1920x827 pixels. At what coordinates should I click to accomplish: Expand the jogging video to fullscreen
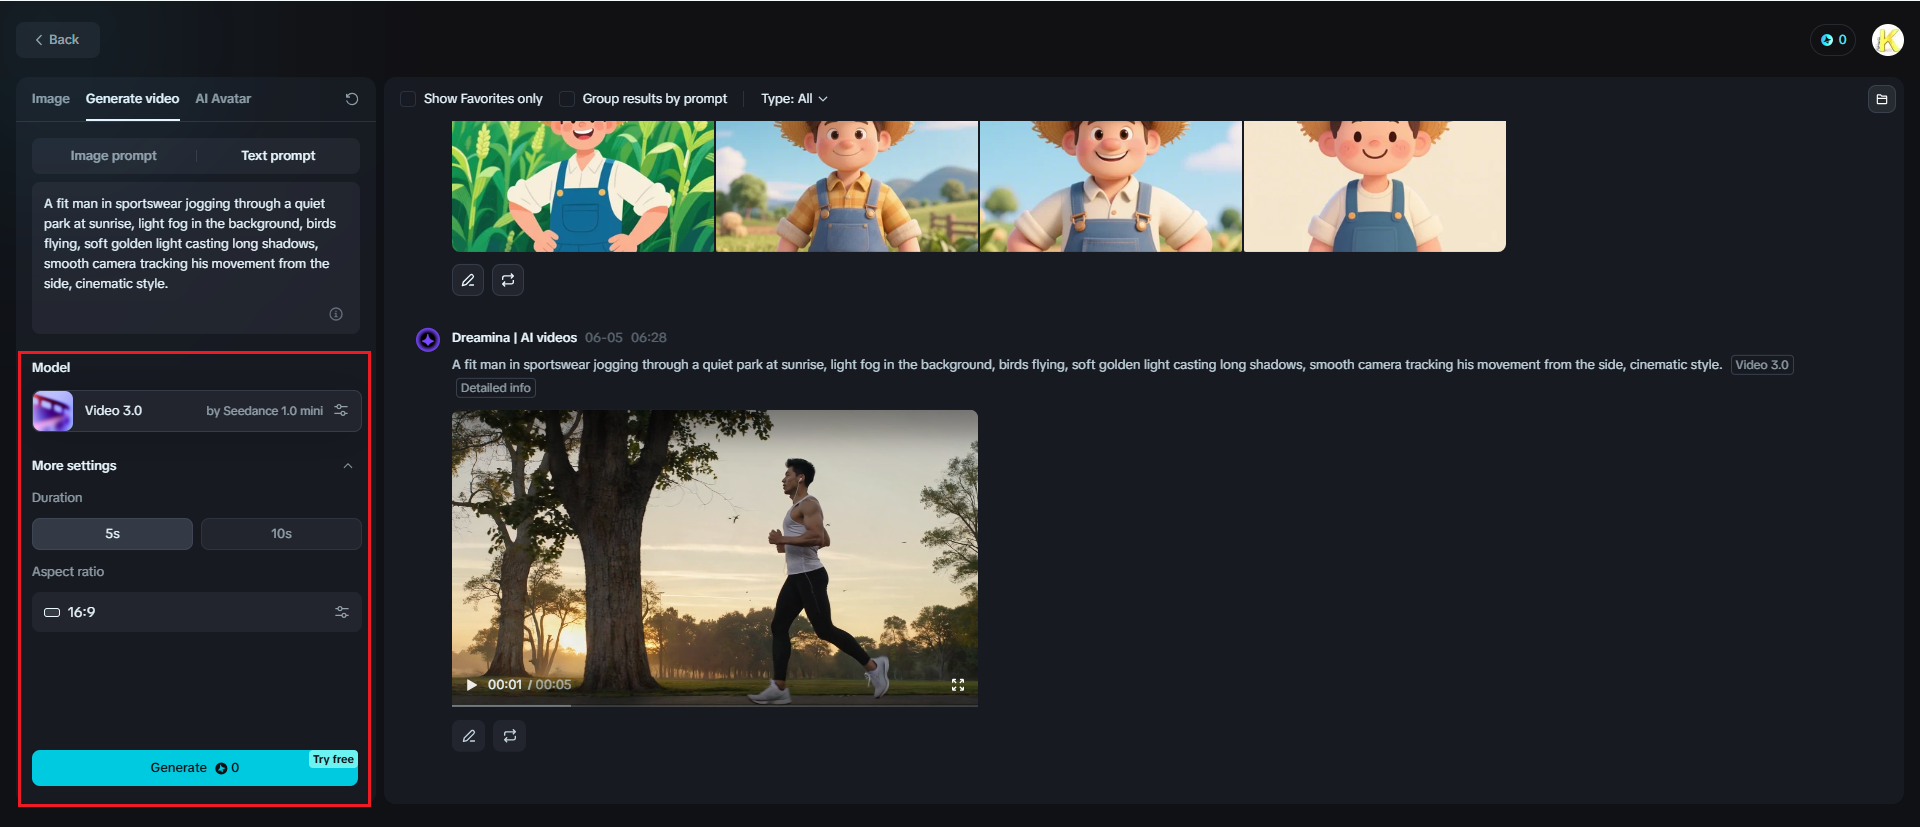point(958,685)
